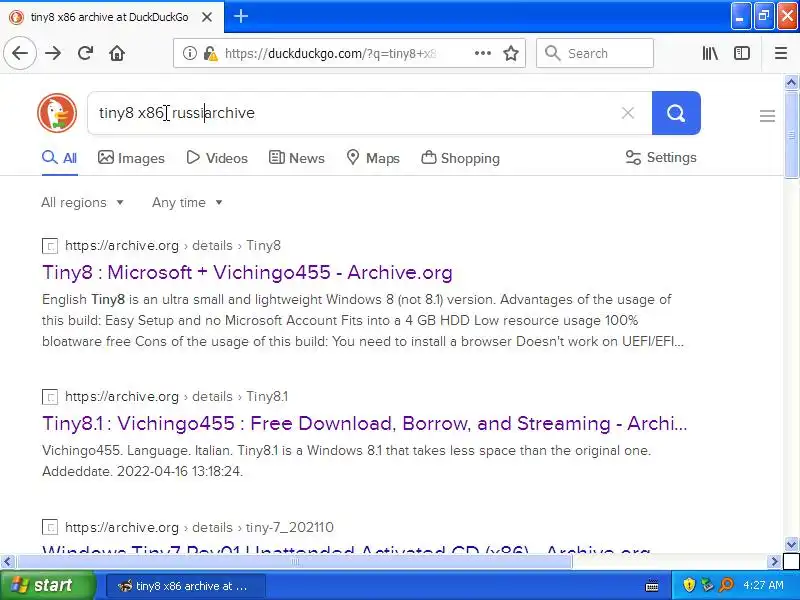Click the padlock warning icon in address bar
The image size is (800, 600).
210,53
